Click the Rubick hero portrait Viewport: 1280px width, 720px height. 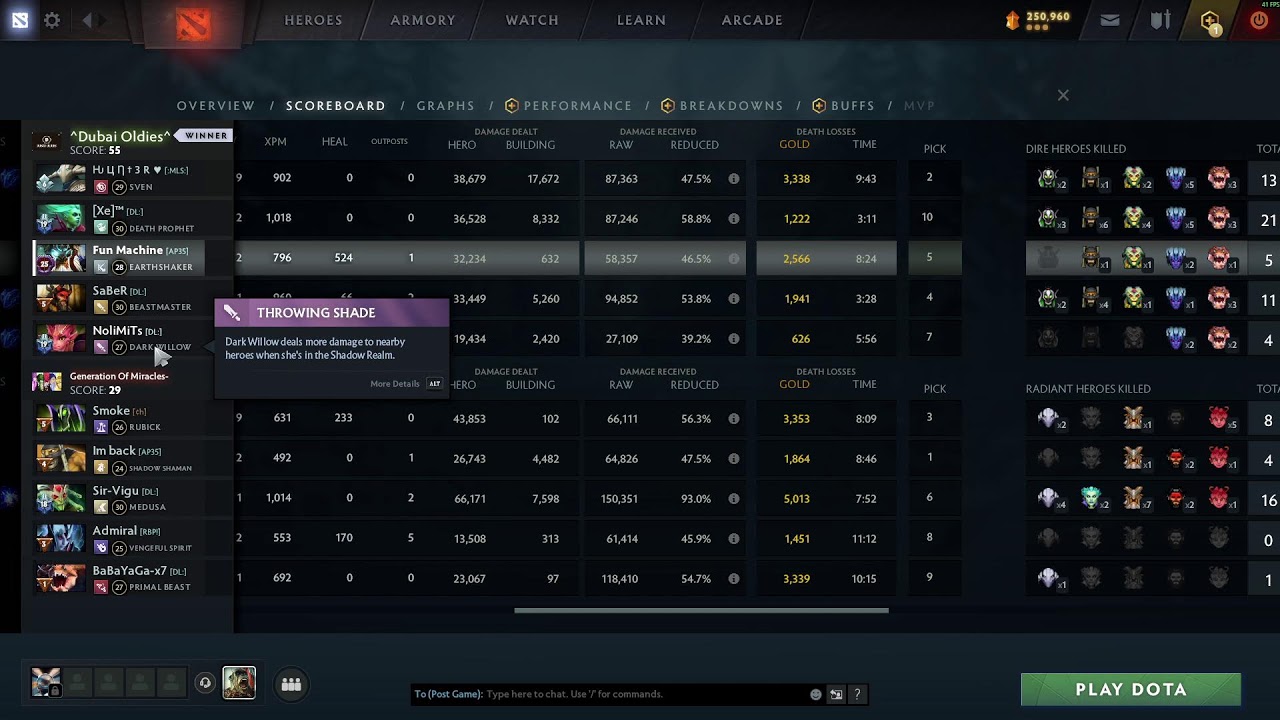click(61, 418)
